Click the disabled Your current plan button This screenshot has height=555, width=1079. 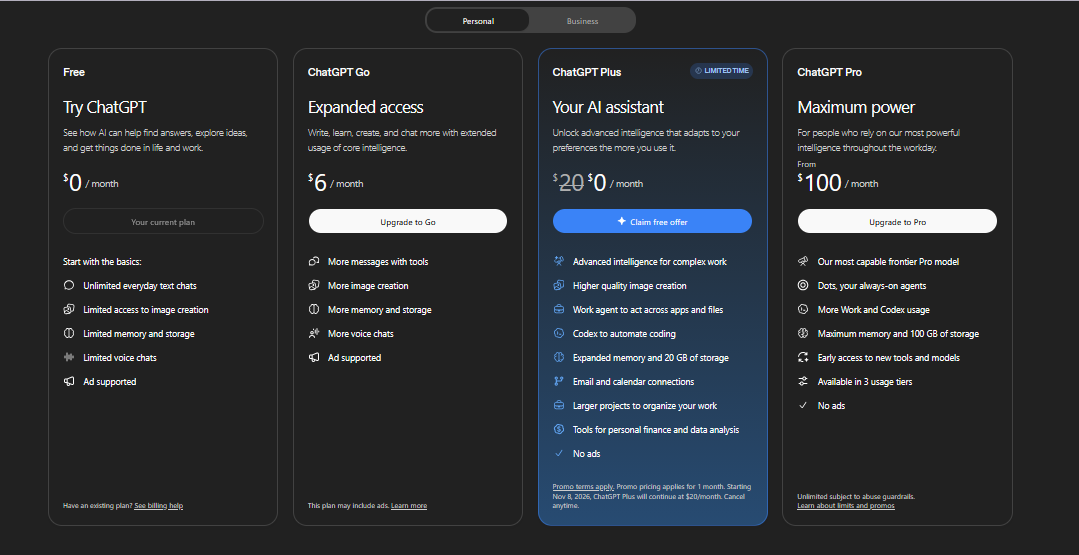(x=163, y=221)
